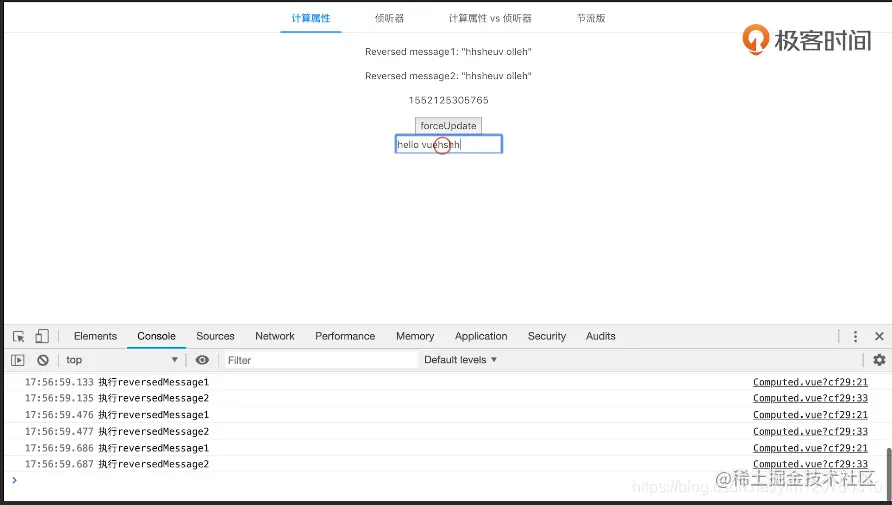Open Computed.vue link for 17:56:59.686 log

[x=810, y=448]
